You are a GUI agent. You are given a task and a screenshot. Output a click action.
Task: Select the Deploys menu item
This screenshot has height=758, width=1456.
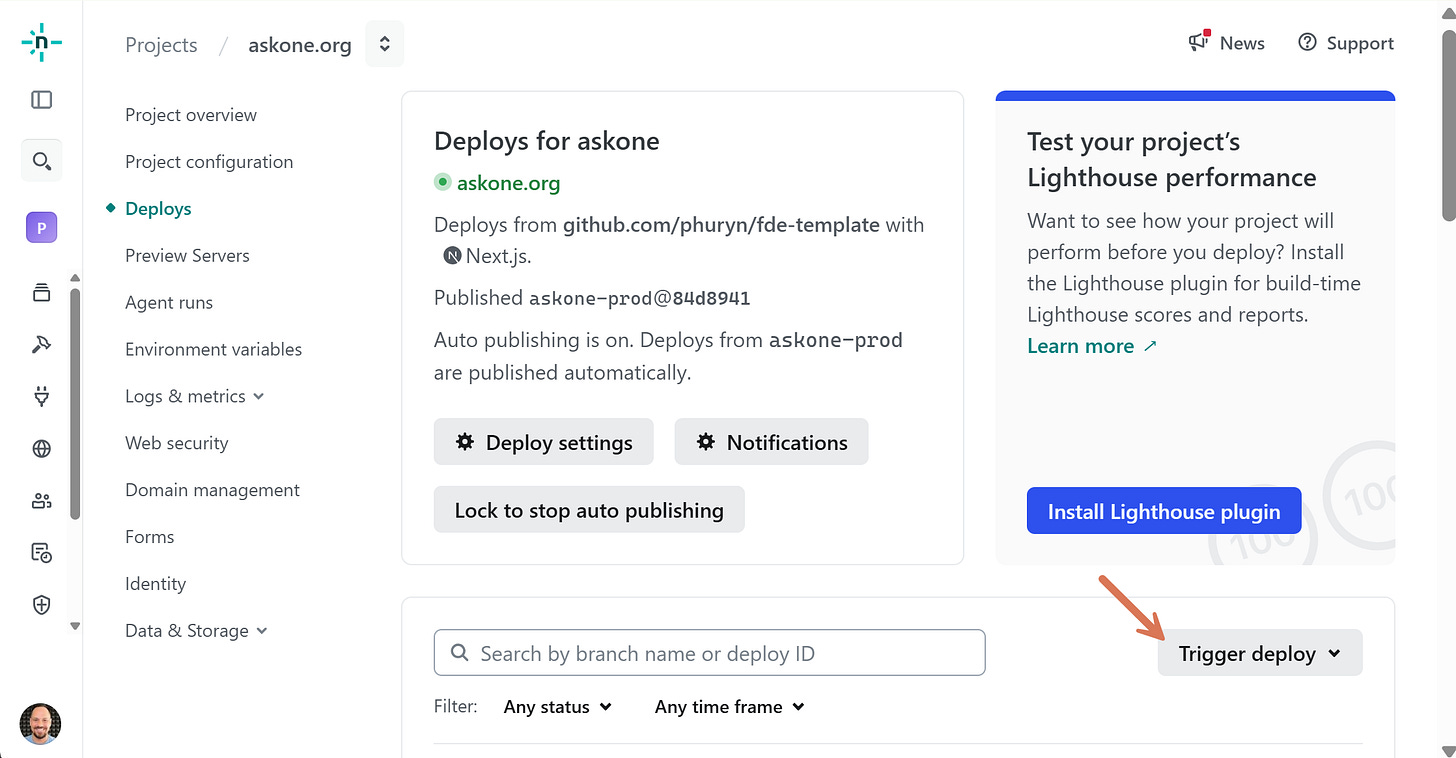158,208
